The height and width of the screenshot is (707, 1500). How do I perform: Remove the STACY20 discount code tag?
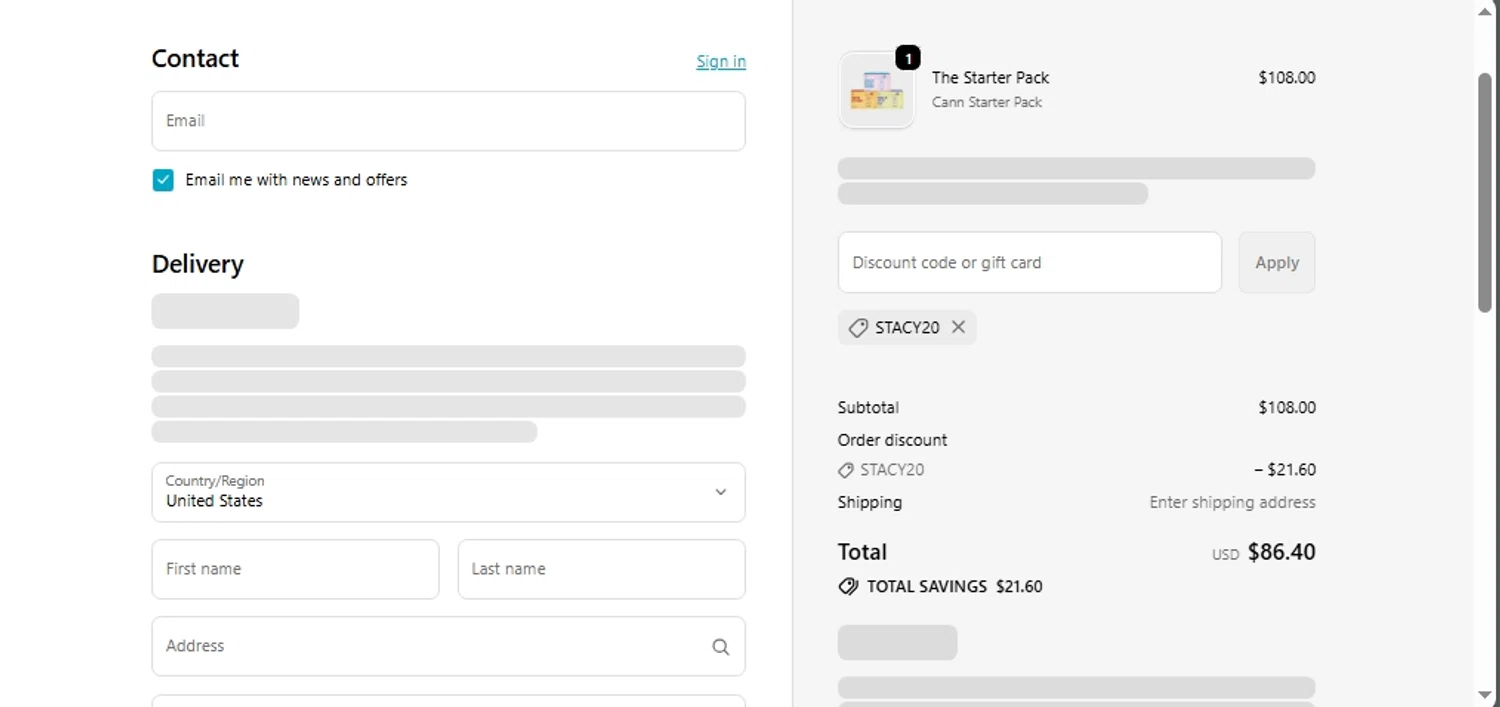click(x=958, y=327)
